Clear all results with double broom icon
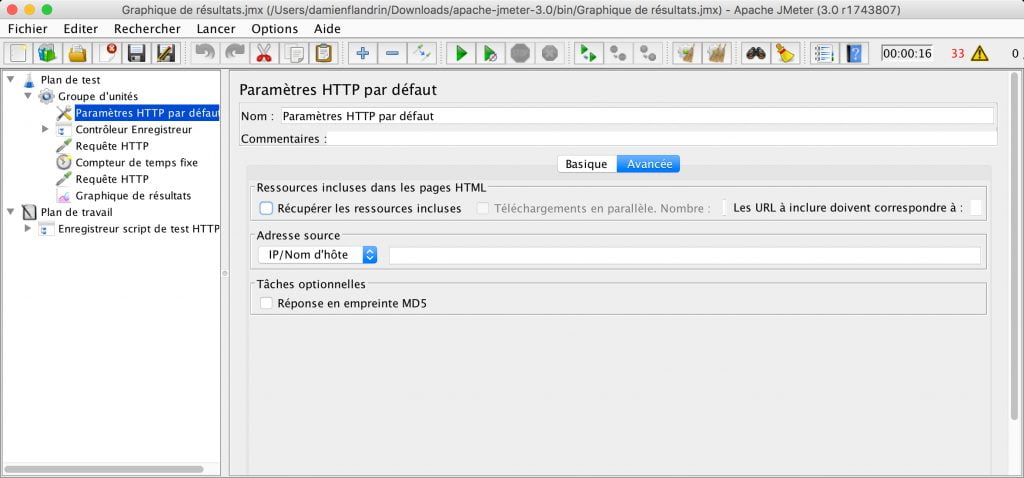The image size is (1024, 478). 716,53
